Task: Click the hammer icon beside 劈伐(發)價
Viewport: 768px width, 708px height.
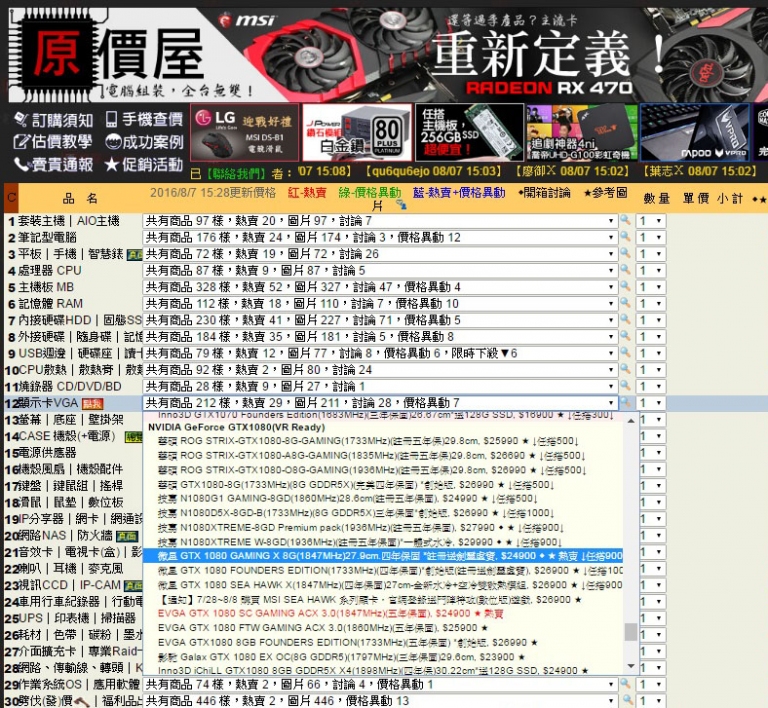Action: [81, 701]
